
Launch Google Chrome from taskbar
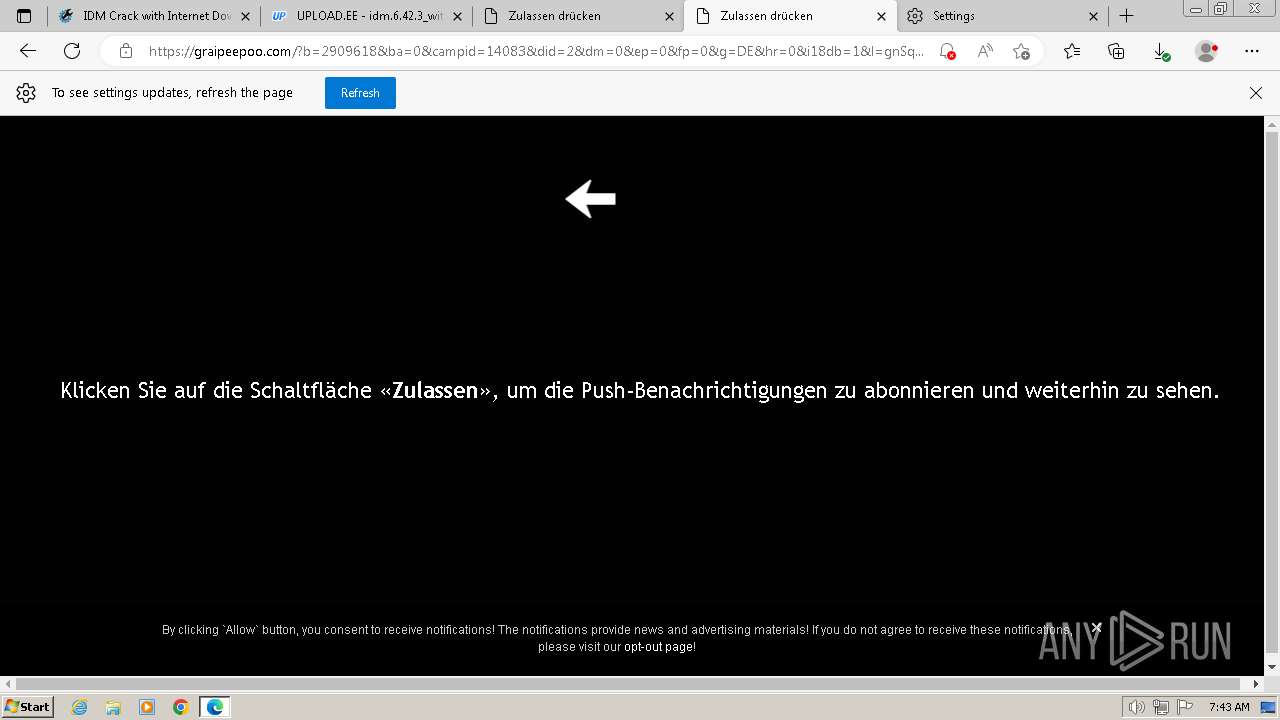181,707
